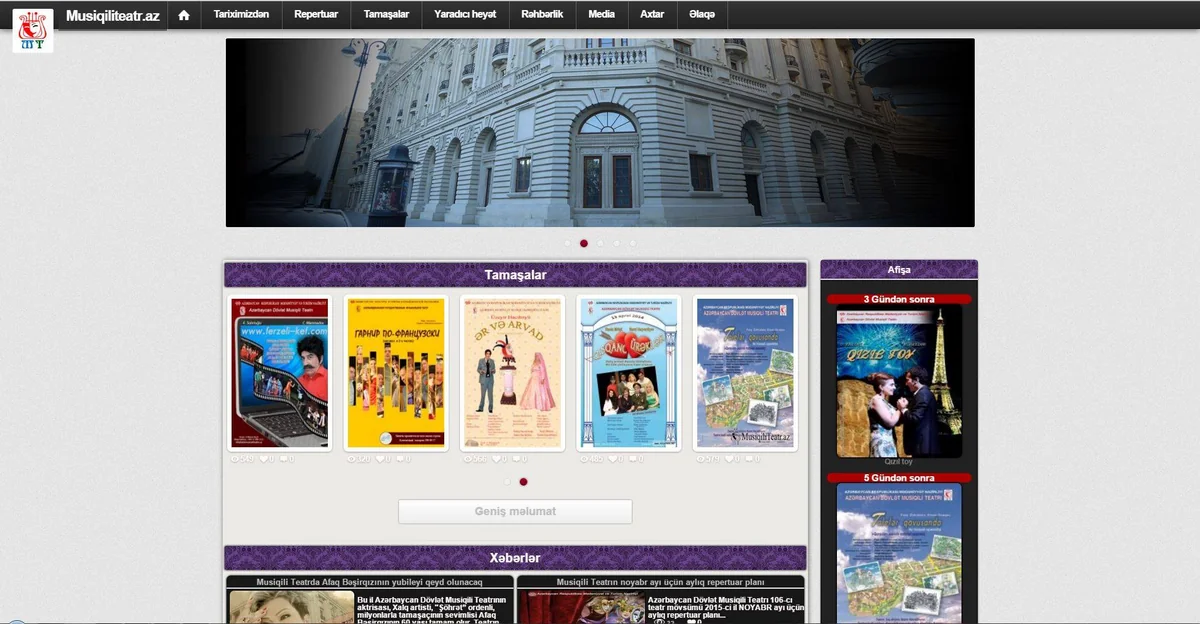This screenshot has height=624, width=1200.
Task: Click the Qızıl toy caption under the poster
Action: point(899,462)
